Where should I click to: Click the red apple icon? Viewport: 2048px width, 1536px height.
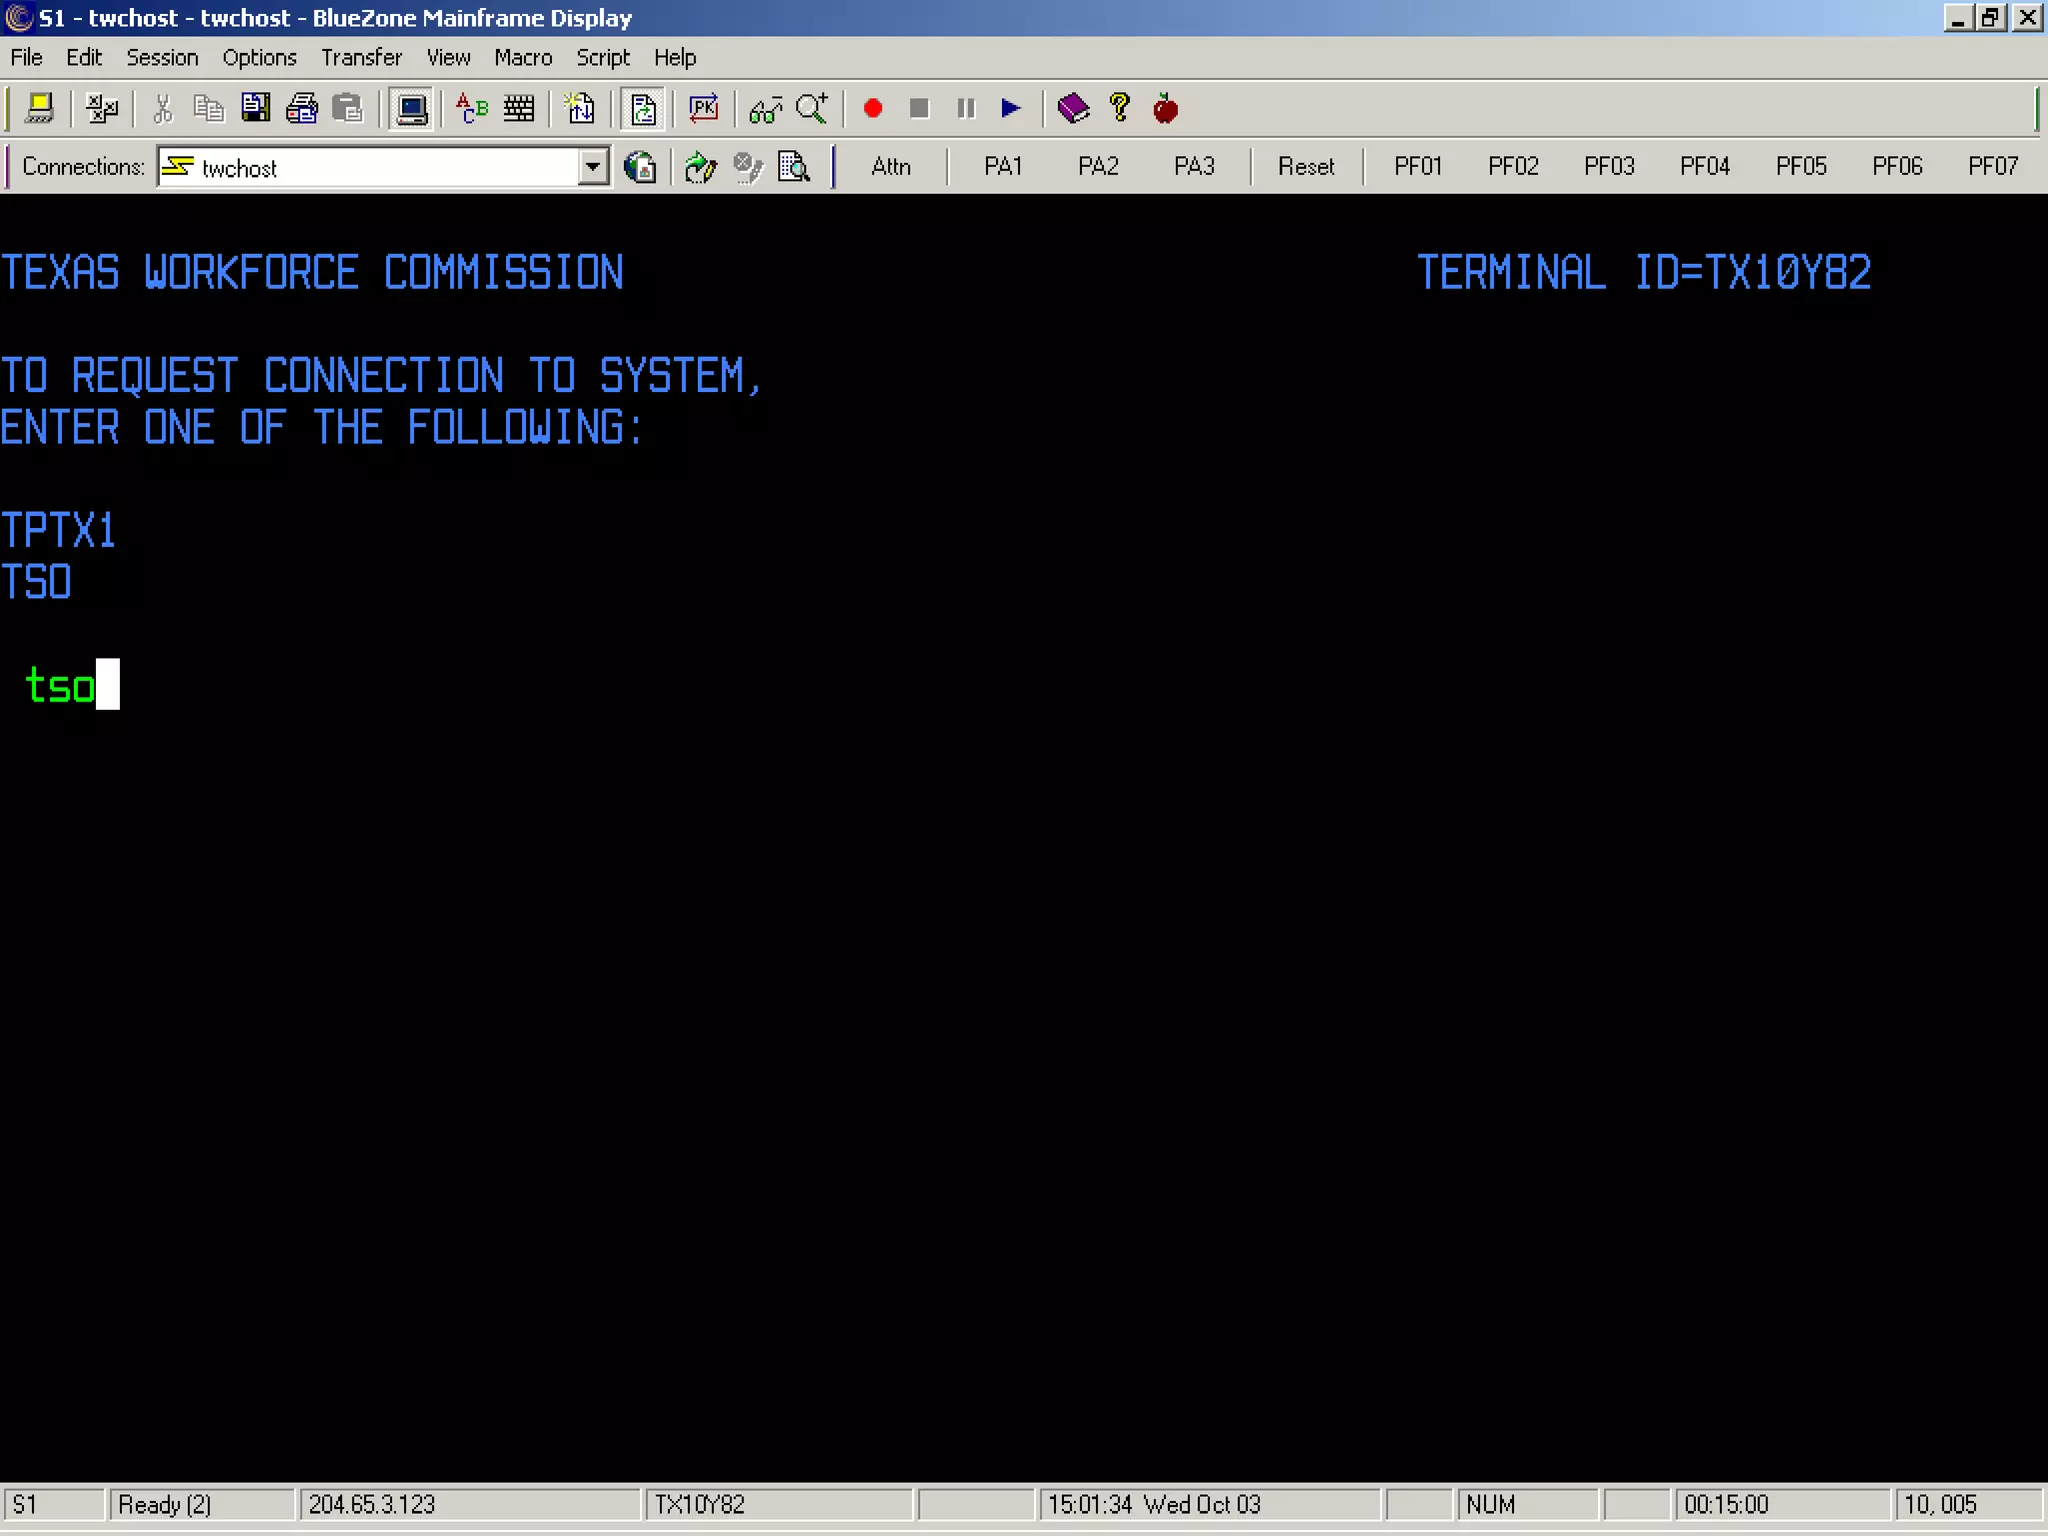[1165, 108]
